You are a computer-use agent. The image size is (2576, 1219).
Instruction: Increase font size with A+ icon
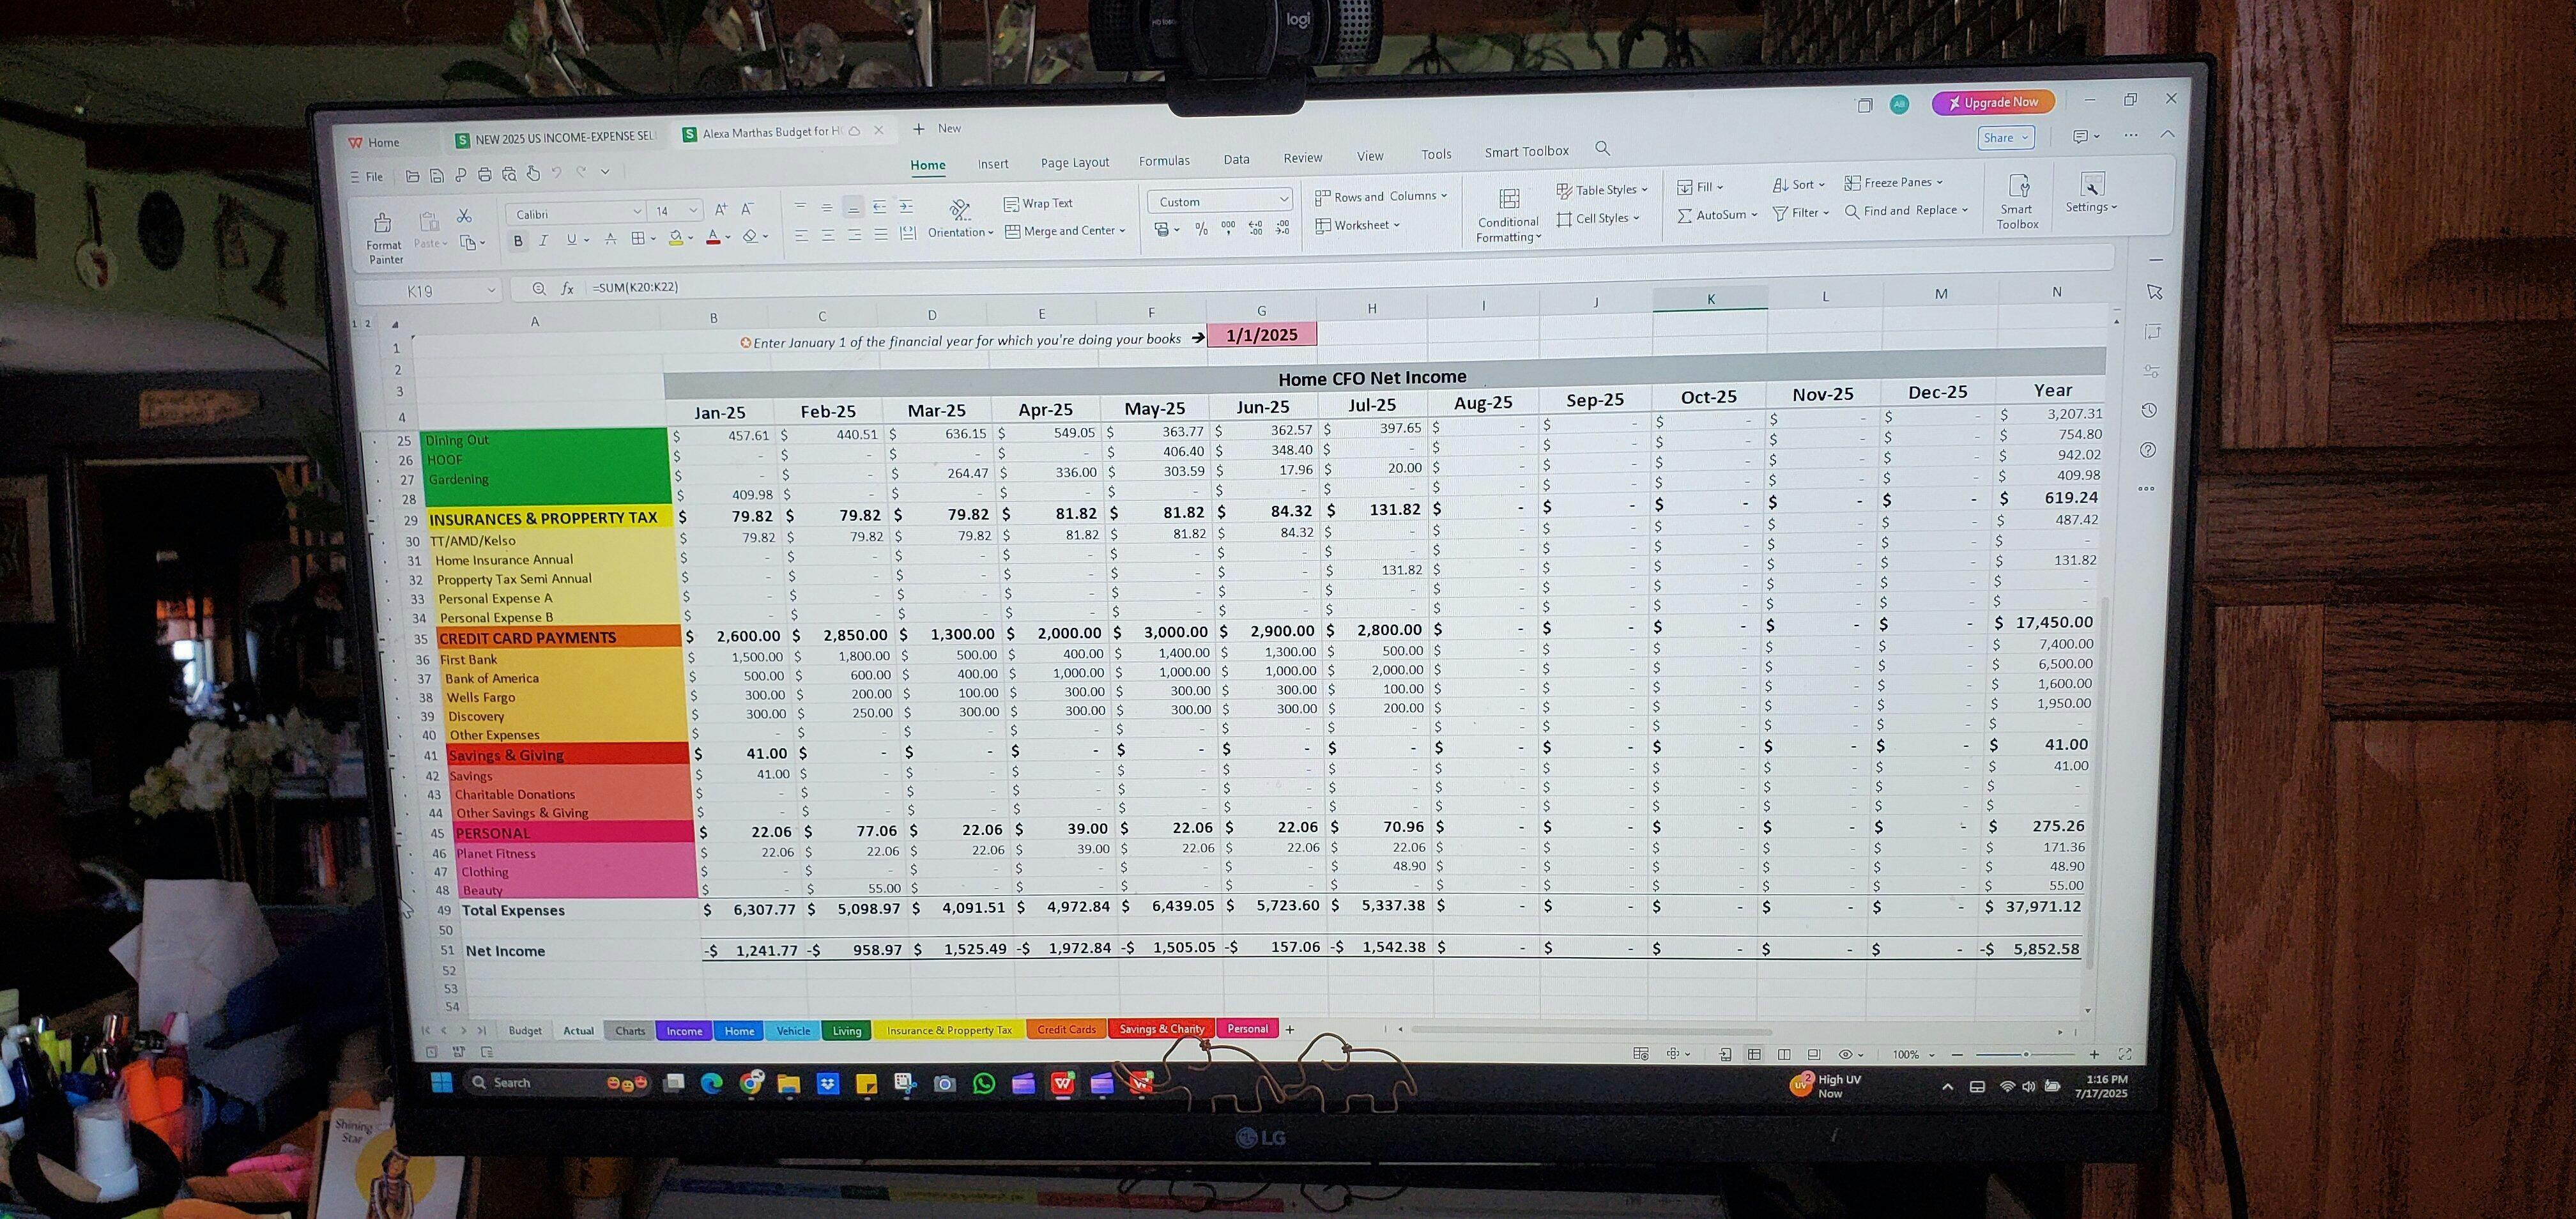pos(721,210)
